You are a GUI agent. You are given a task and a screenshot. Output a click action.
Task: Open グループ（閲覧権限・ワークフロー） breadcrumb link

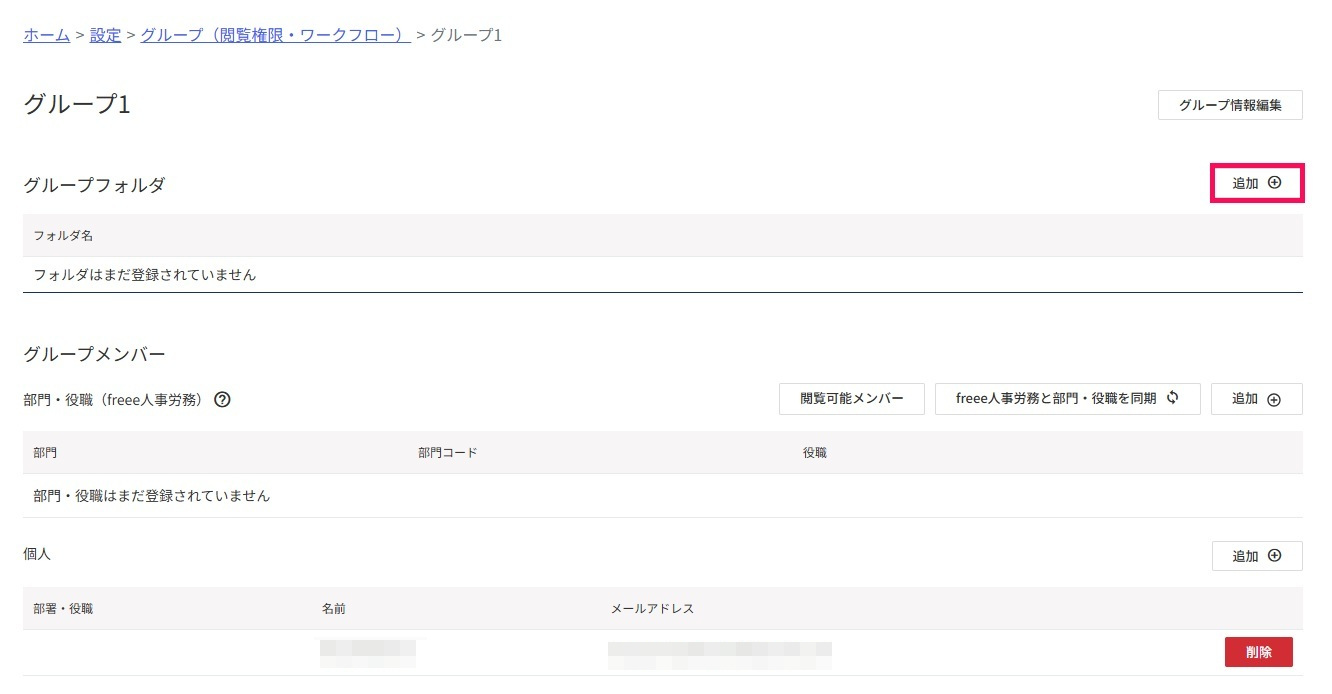point(276,35)
